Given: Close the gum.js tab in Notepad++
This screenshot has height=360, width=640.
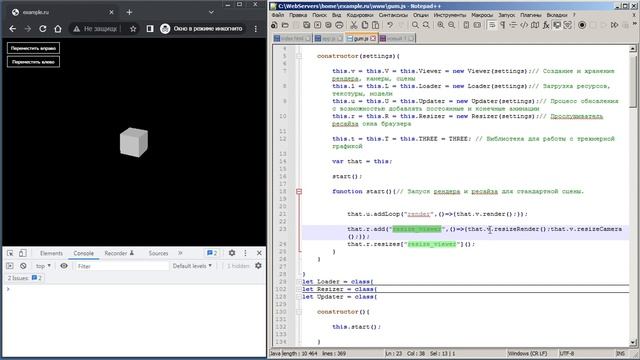Looking at the screenshot, I should pyautogui.click(x=373, y=38).
